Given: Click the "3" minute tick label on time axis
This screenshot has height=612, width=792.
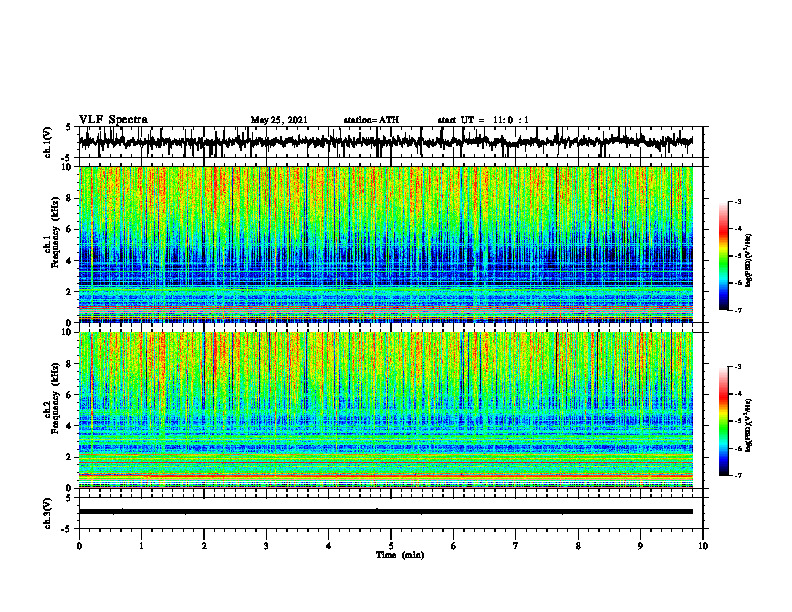Looking at the screenshot, I should coord(266,546).
